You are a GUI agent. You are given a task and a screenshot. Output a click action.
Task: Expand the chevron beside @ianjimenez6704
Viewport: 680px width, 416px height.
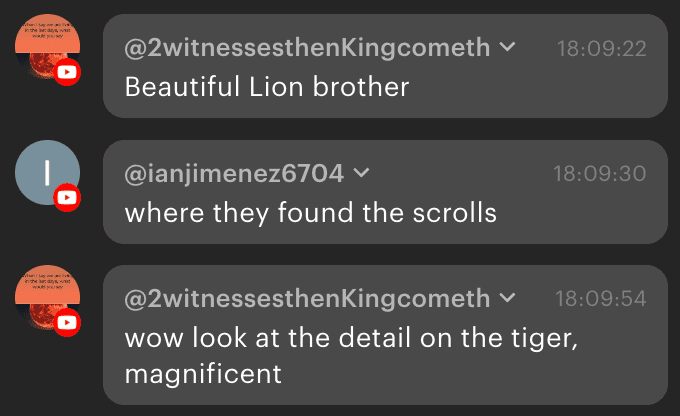pos(362,173)
